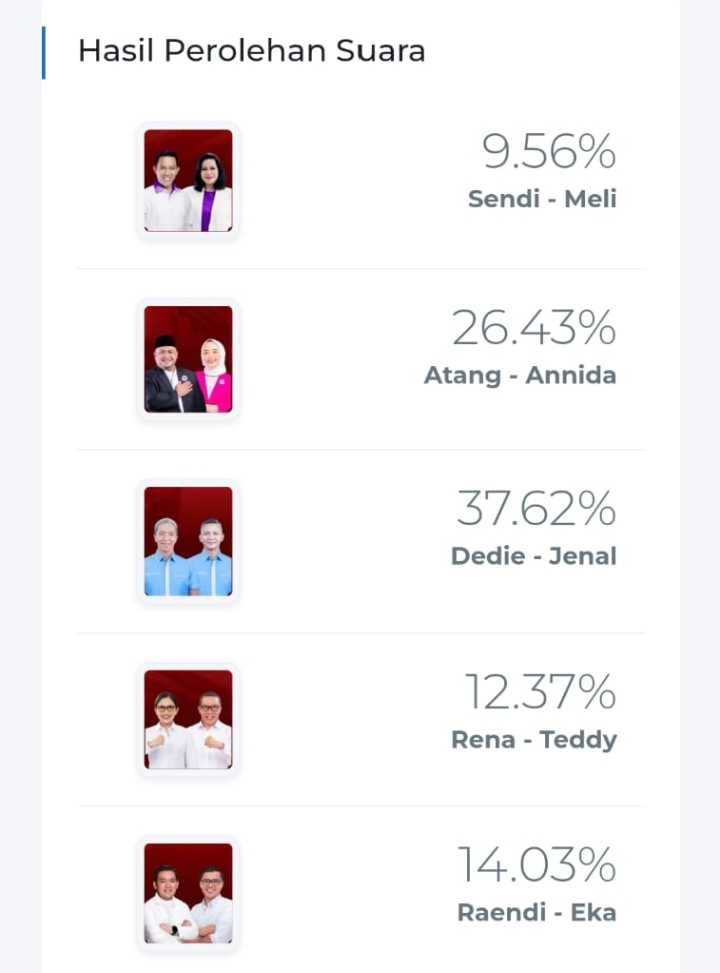The height and width of the screenshot is (973, 720).
Task: Select the 9.56% vote percentage
Action: click(549, 151)
